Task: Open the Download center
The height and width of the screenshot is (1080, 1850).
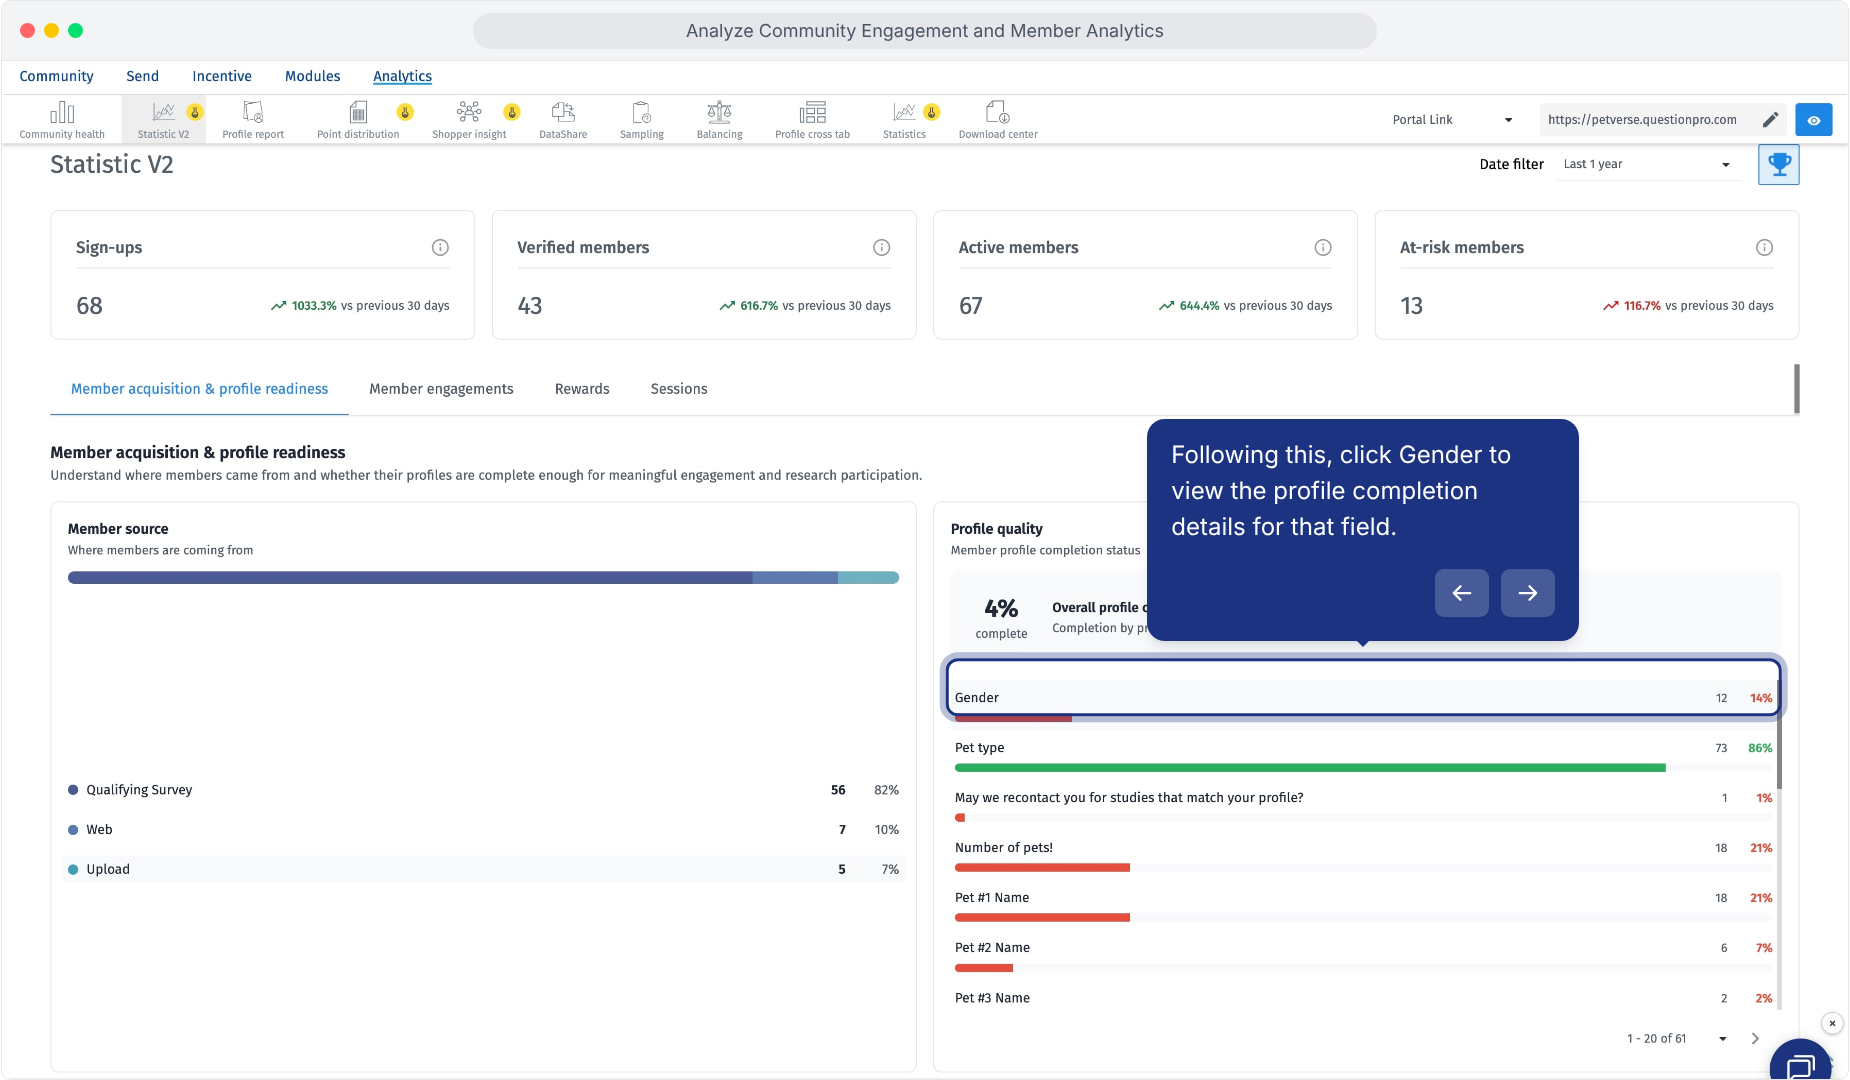Action: click(998, 119)
